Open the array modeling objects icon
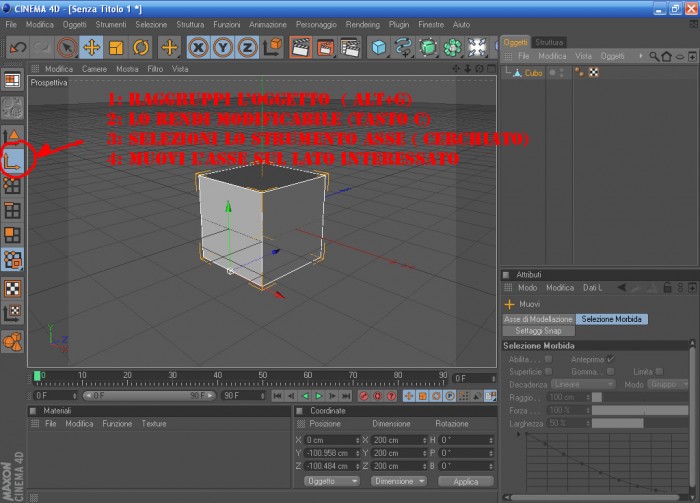Image resolution: width=700 pixels, height=503 pixels. (x=452, y=47)
